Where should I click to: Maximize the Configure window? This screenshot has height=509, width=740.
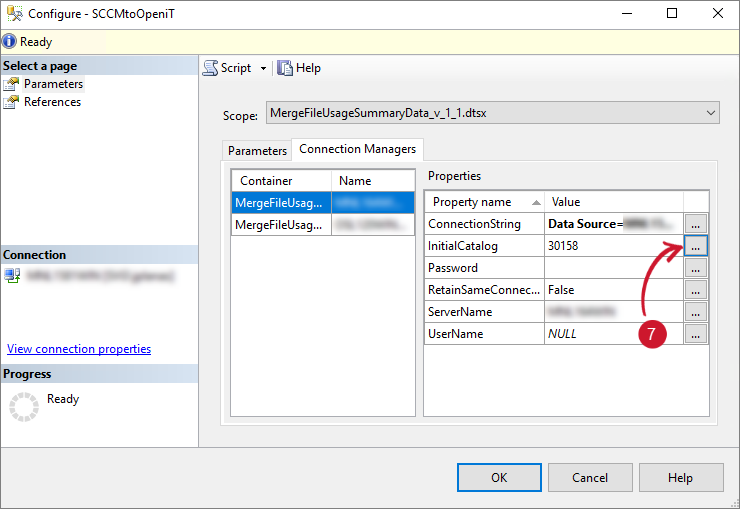(x=672, y=13)
